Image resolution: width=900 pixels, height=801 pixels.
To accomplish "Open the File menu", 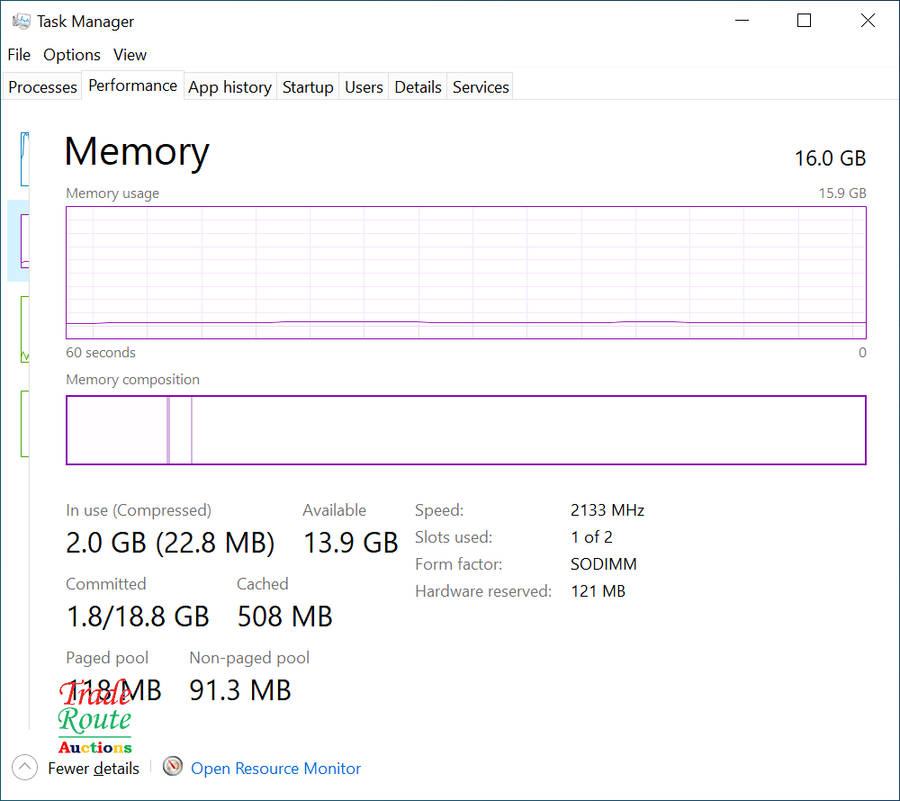I will pyautogui.click(x=19, y=55).
